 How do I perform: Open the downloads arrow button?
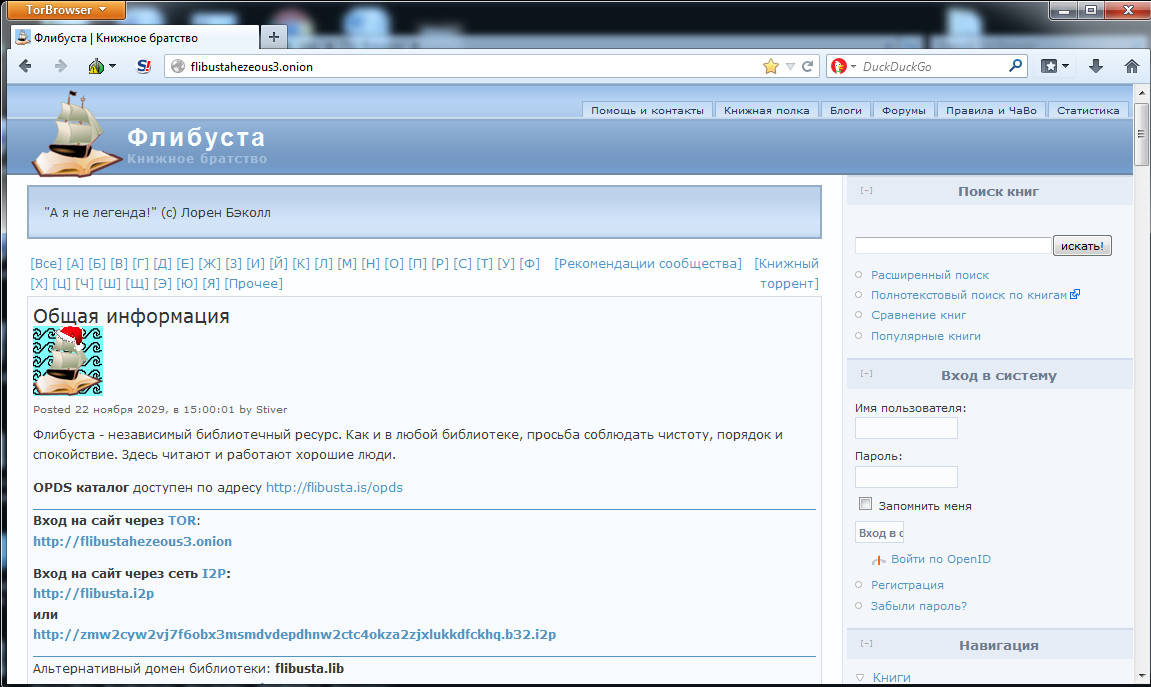(x=1096, y=66)
